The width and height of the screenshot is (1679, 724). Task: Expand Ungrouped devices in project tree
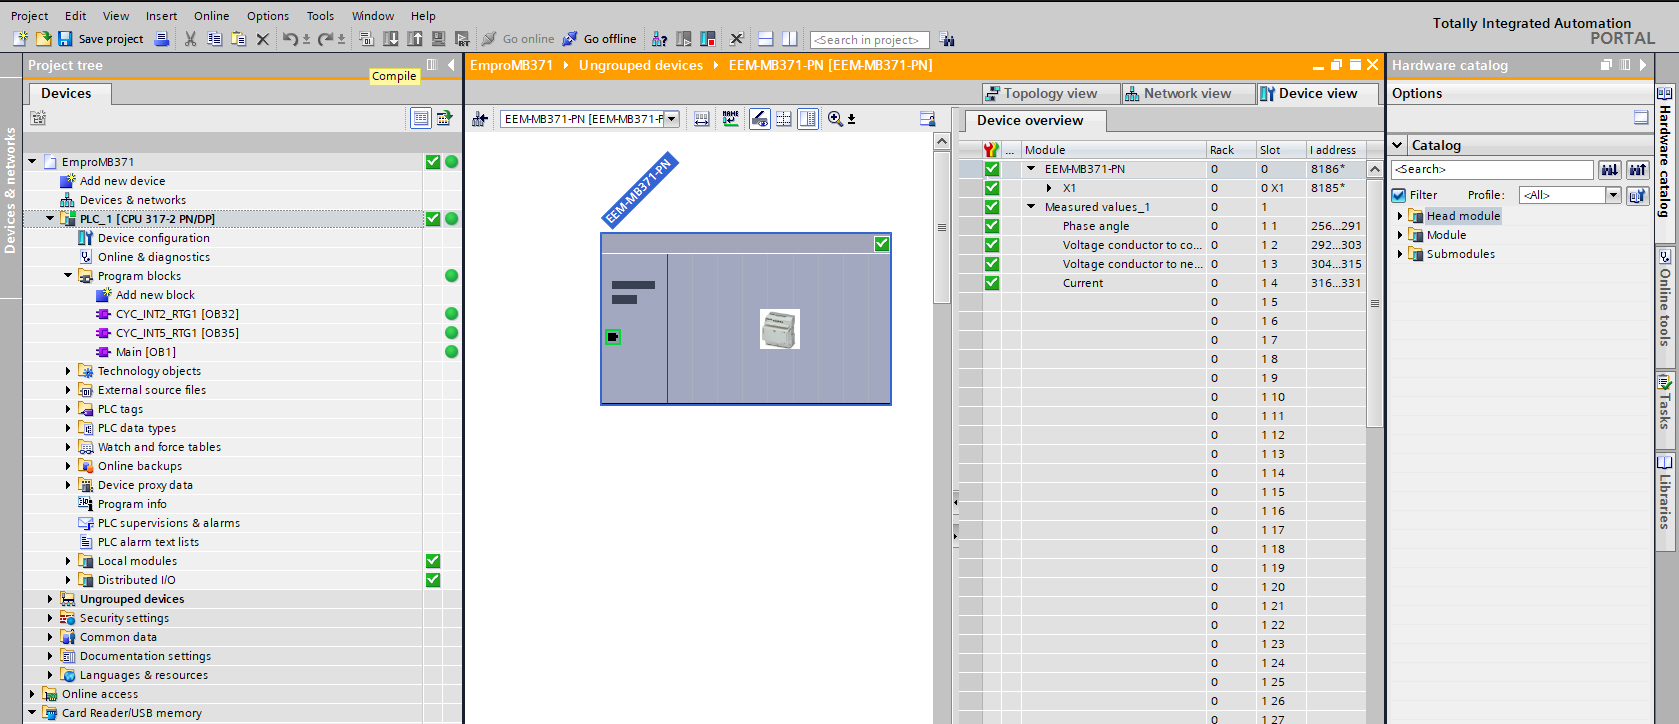pos(50,599)
